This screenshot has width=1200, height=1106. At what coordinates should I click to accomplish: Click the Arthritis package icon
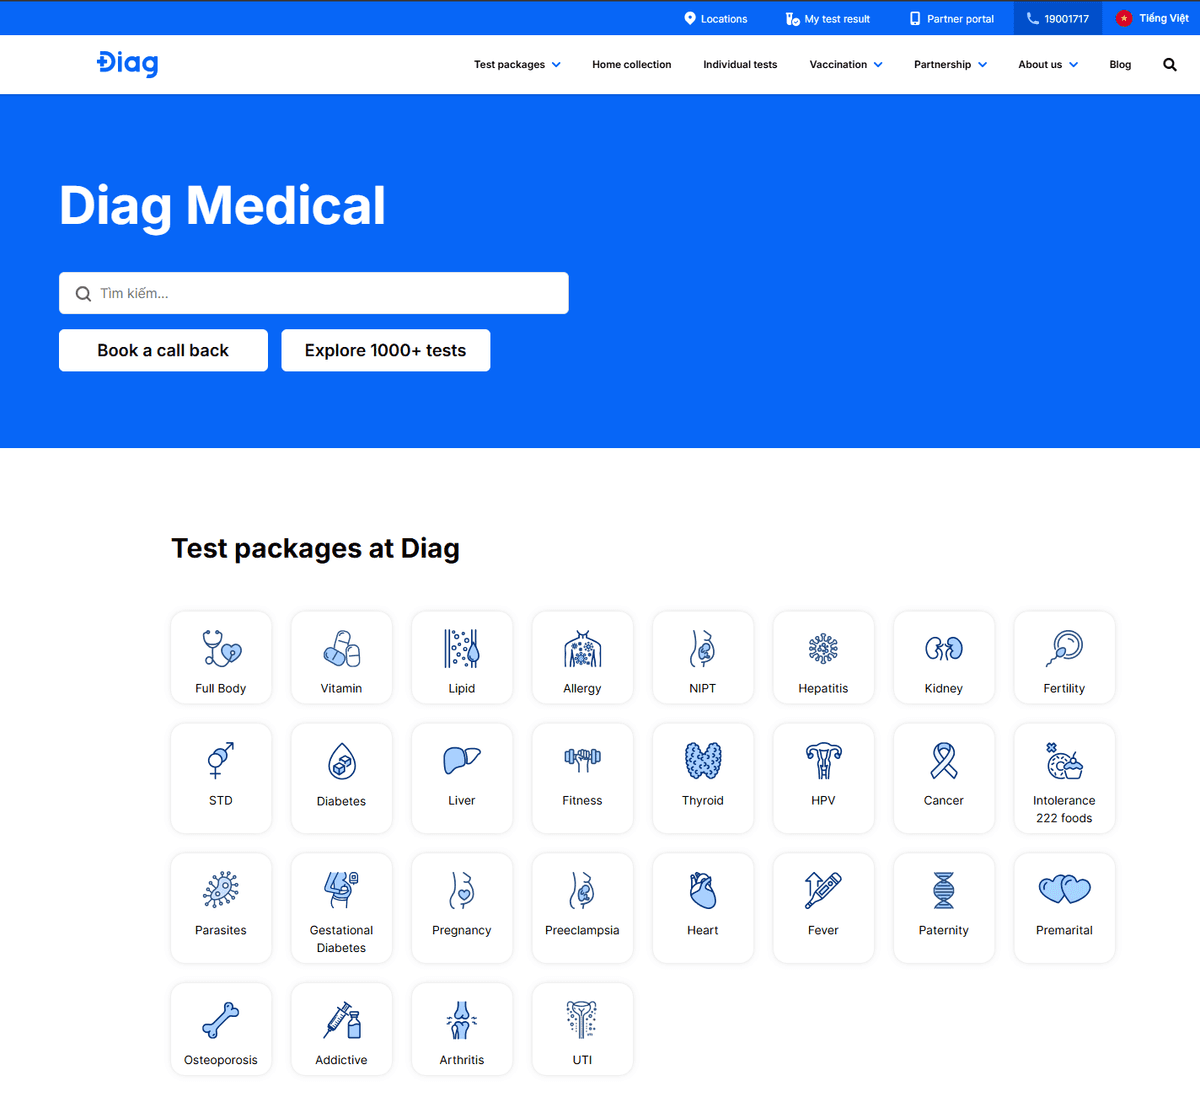coord(461,1028)
